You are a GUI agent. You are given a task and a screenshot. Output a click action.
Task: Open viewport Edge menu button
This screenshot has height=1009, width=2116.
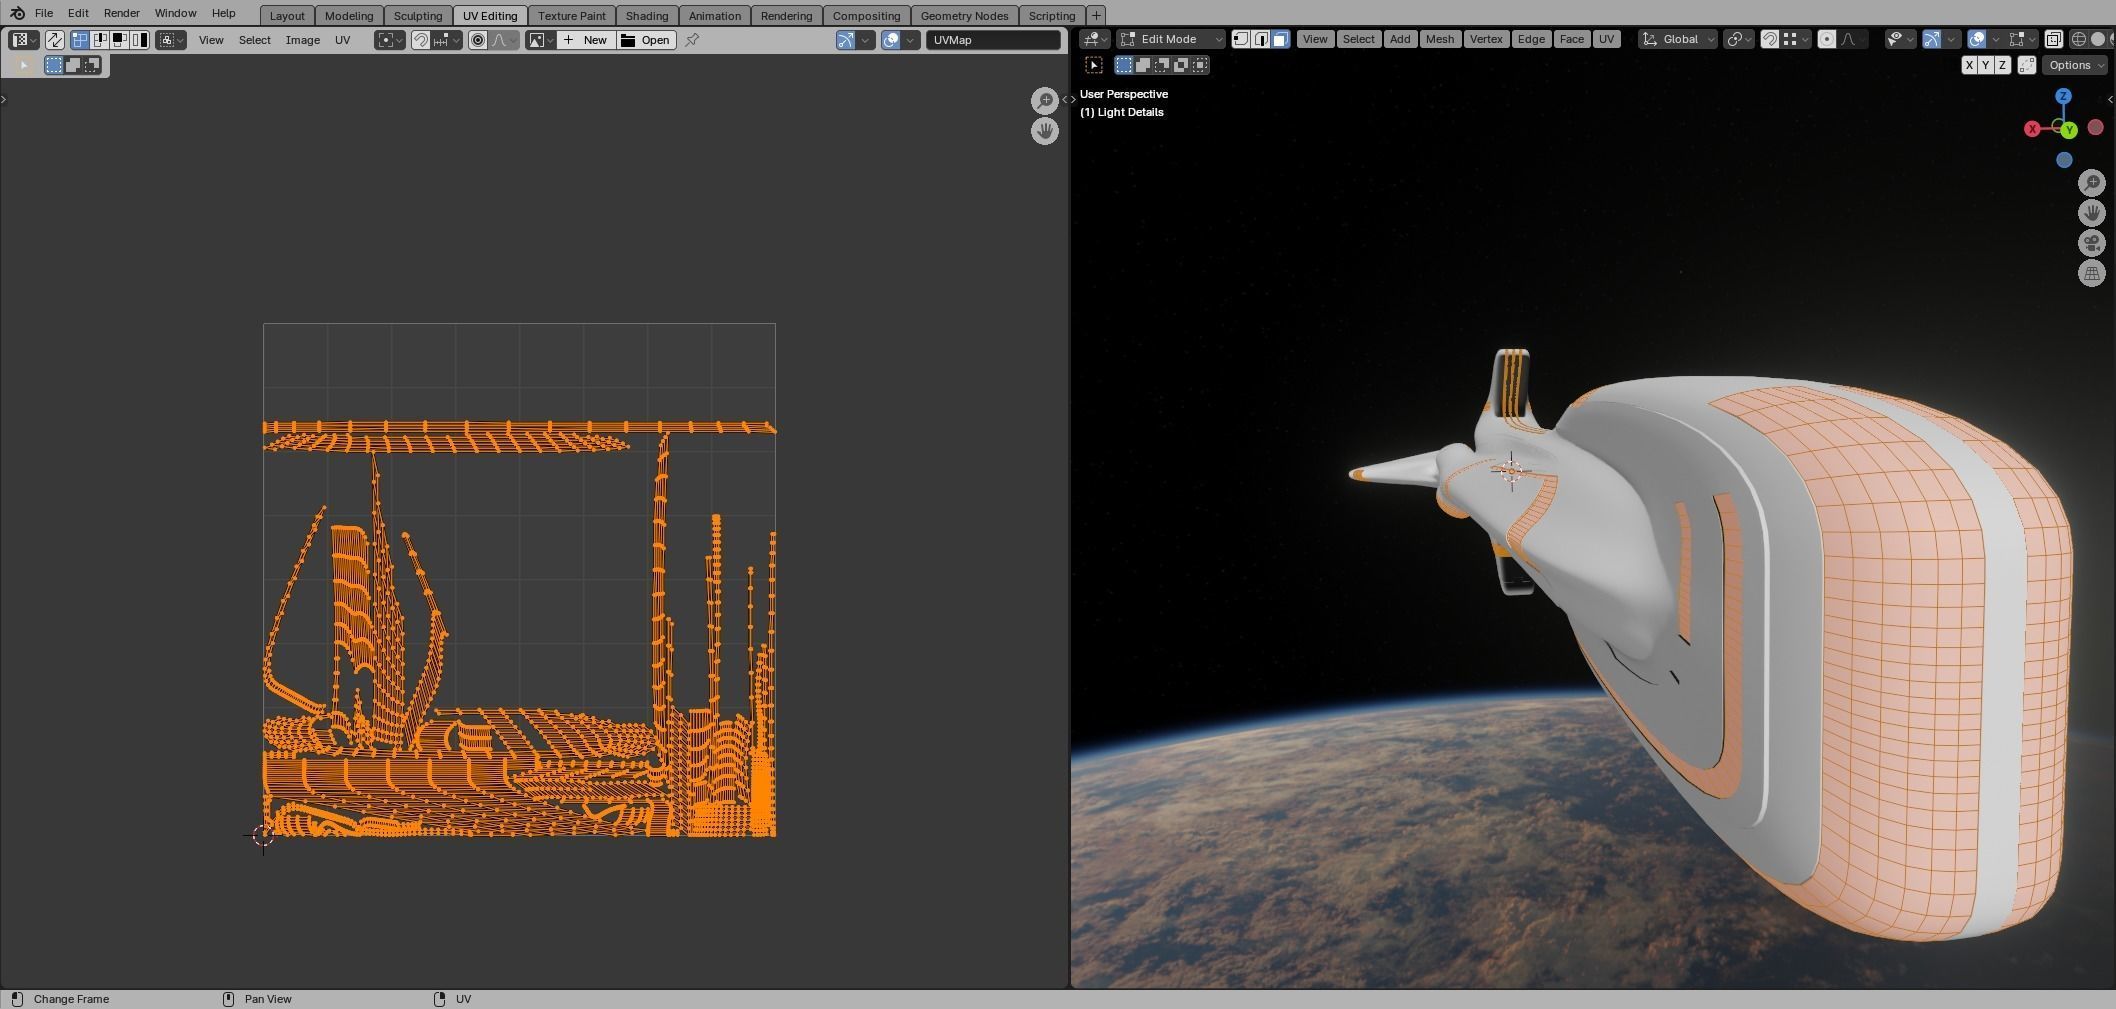(1531, 39)
